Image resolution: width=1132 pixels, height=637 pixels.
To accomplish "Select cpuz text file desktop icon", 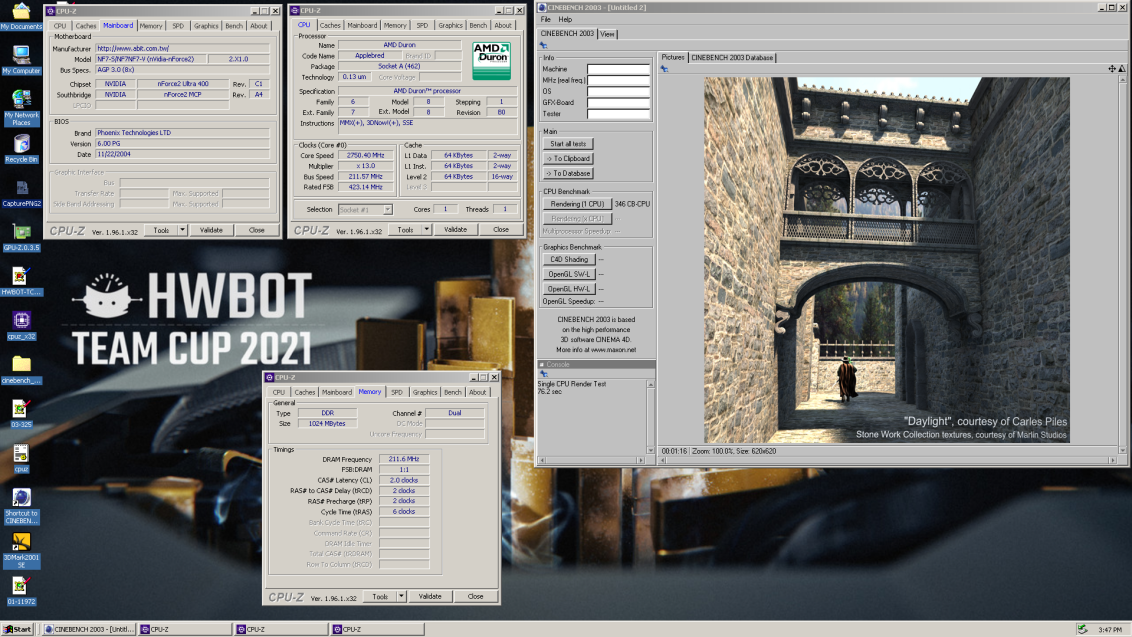I will click(x=21, y=459).
